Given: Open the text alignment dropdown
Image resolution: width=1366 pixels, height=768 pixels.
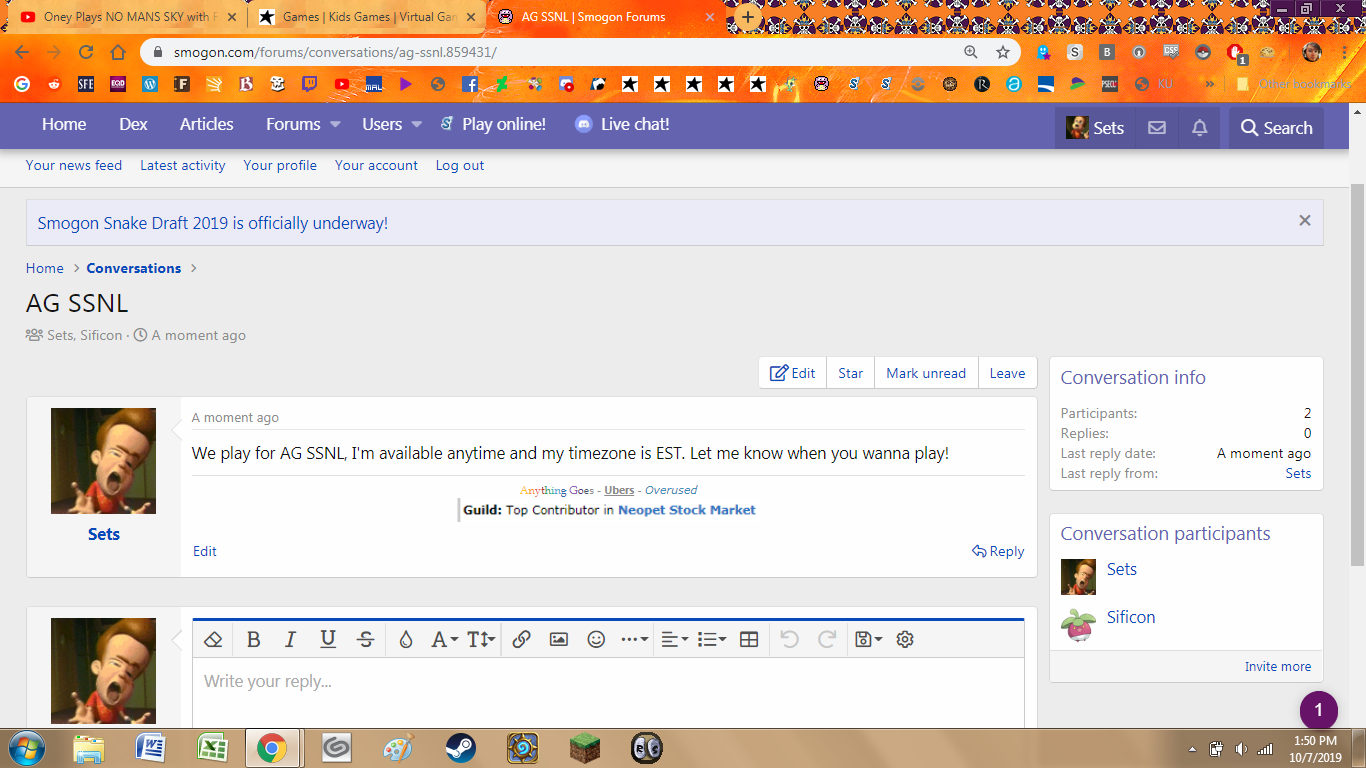Looking at the screenshot, I should (x=674, y=640).
